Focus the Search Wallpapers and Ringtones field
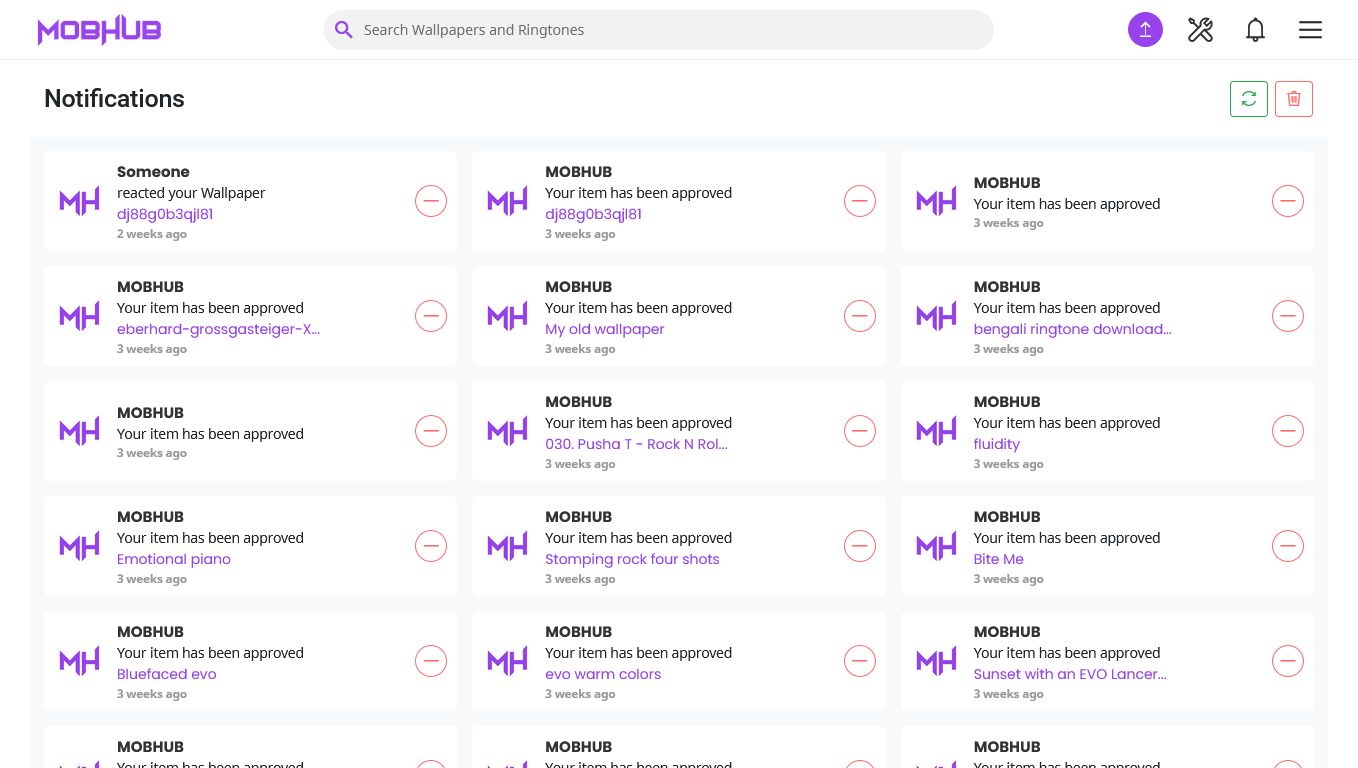This screenshot has height=768, width=1358. [x=658, y=30]
